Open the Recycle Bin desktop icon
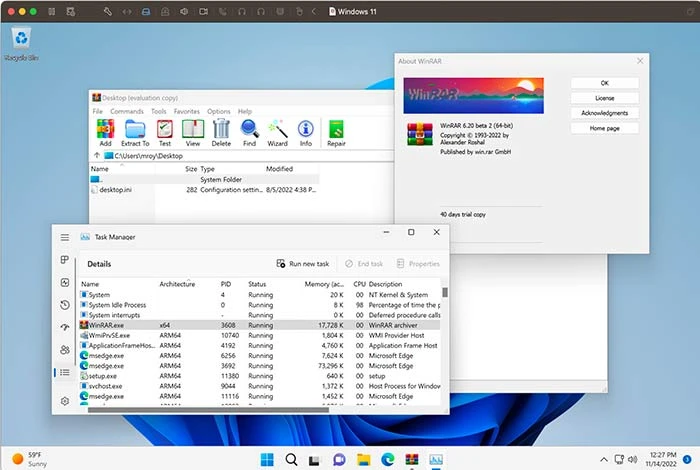Image resolution: width=700 pixels, height=470 pixels. tap(21, 44)
